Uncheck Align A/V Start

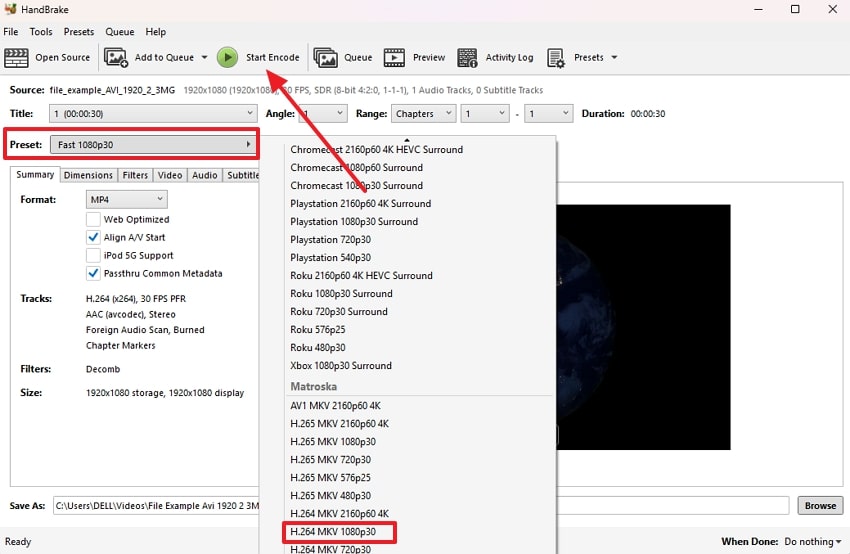click(x=93, y=237)
